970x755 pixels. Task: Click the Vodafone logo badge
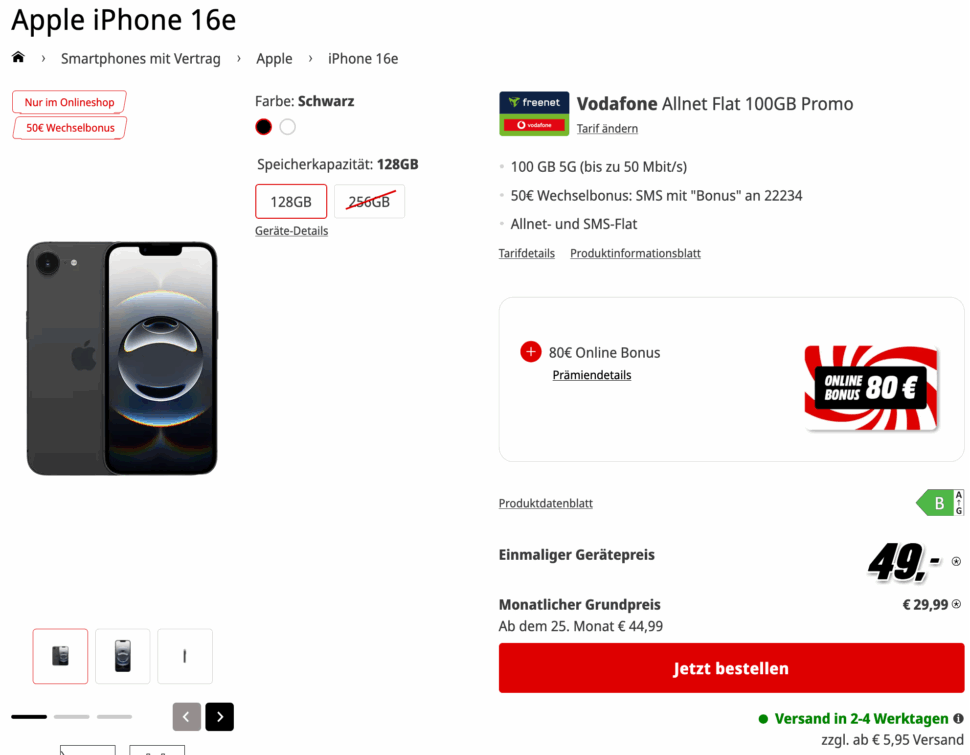[x=534, y=126]
